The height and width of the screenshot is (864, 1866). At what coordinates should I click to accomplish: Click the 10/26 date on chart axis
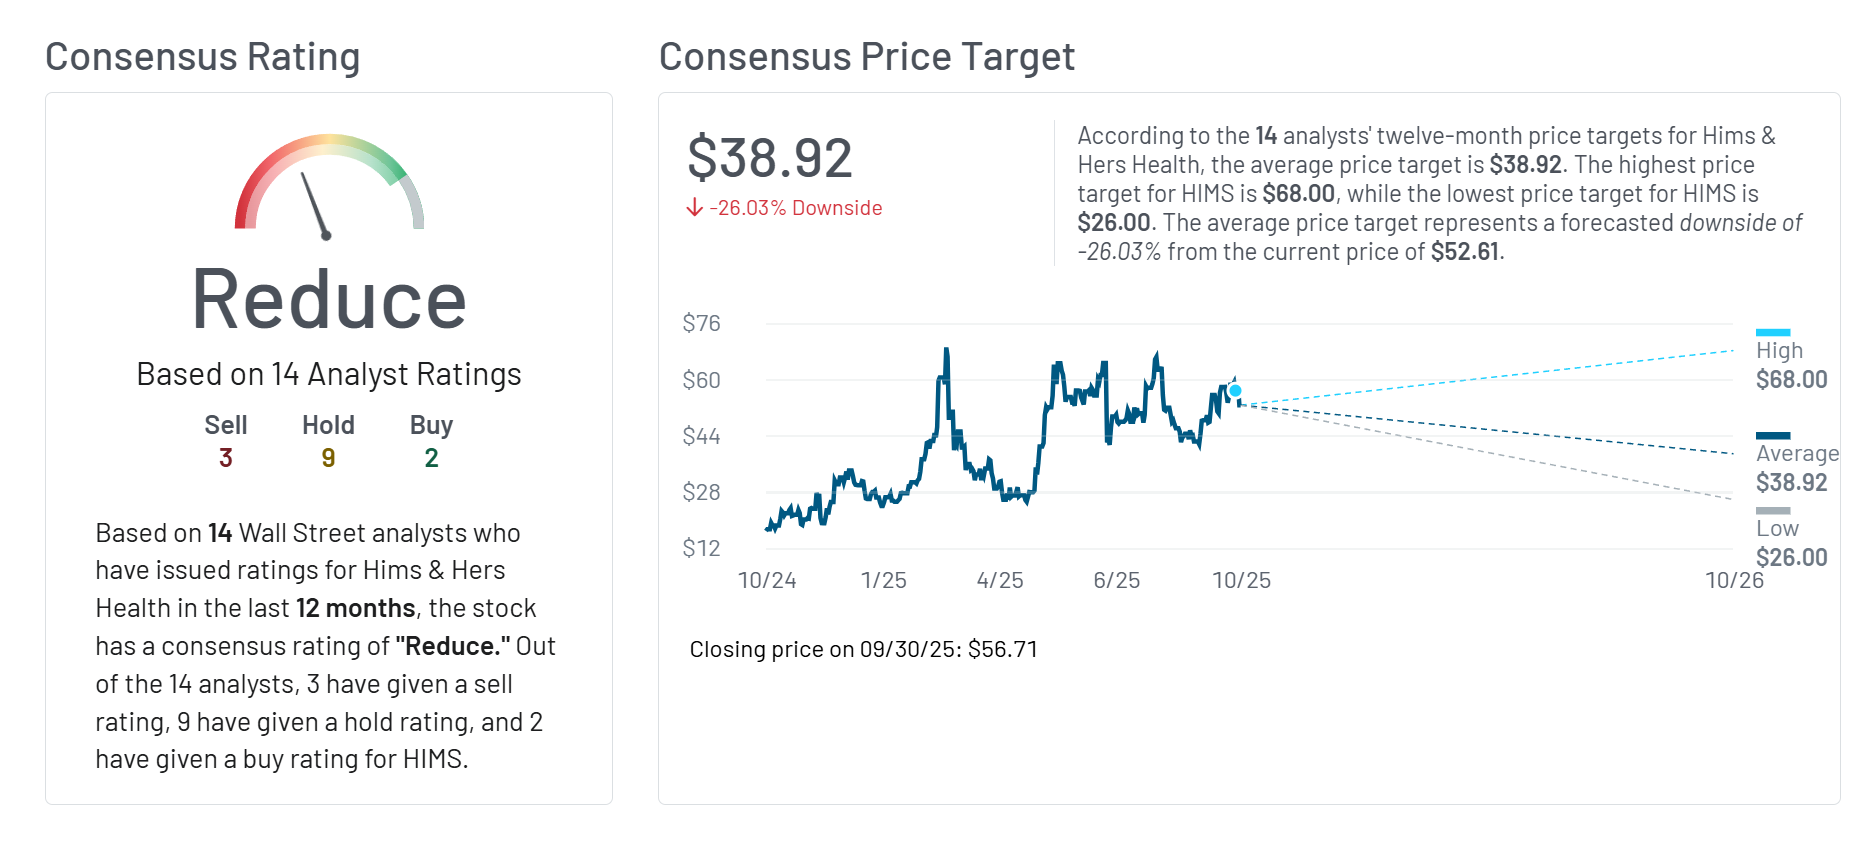[x=1734, y=580]
